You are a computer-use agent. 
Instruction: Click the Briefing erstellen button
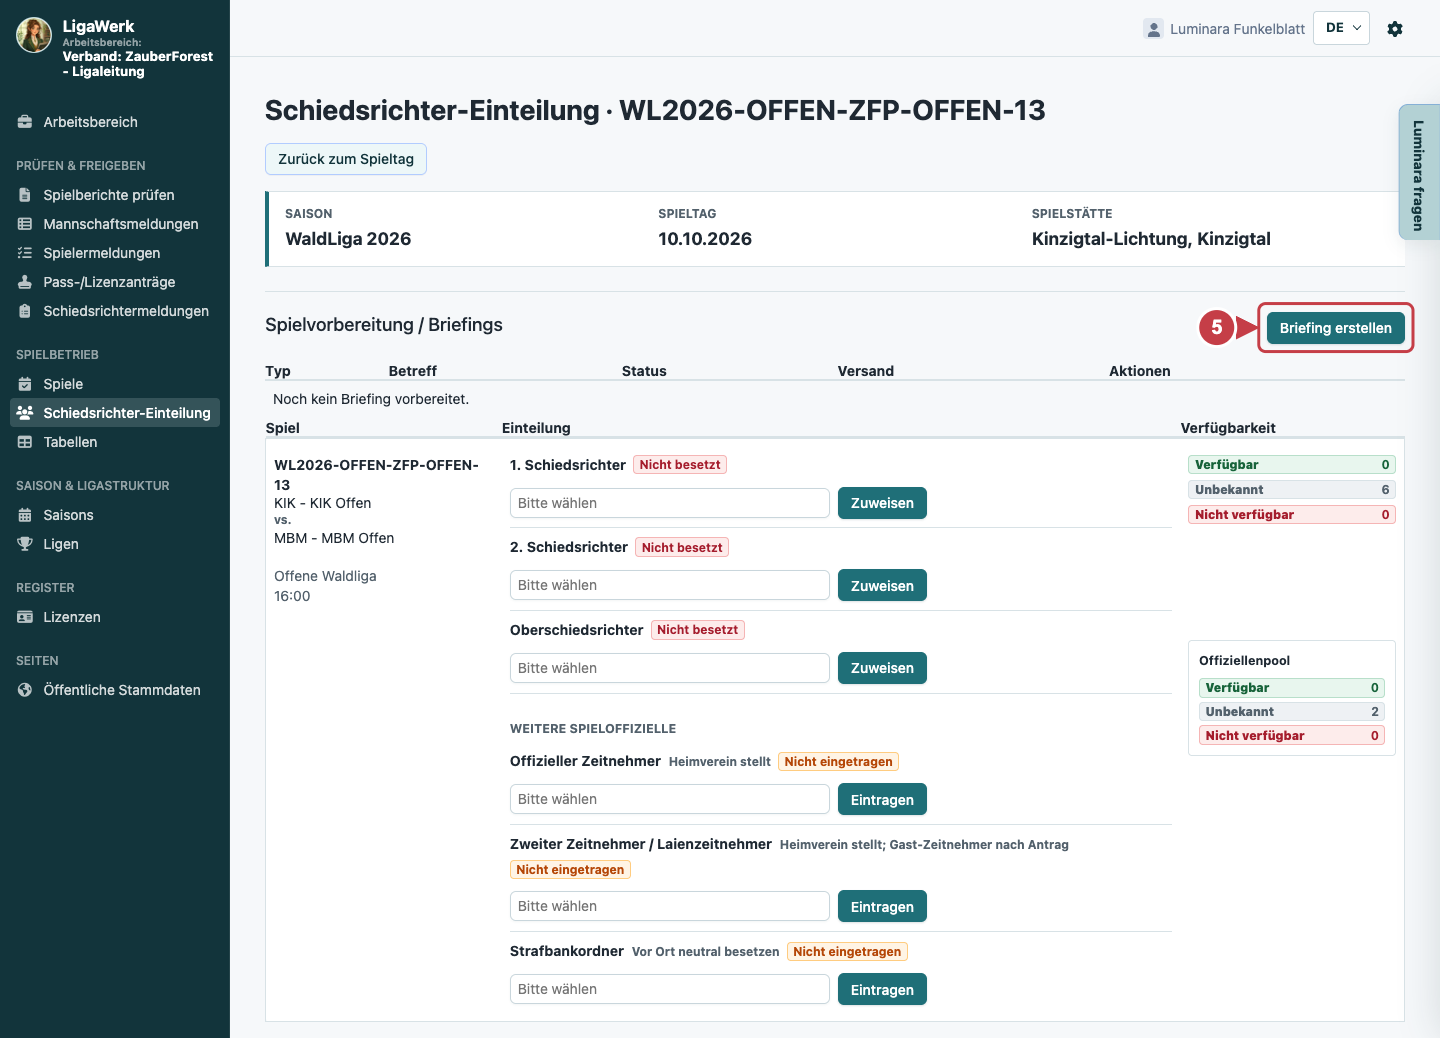click(x=1335, y=328)
